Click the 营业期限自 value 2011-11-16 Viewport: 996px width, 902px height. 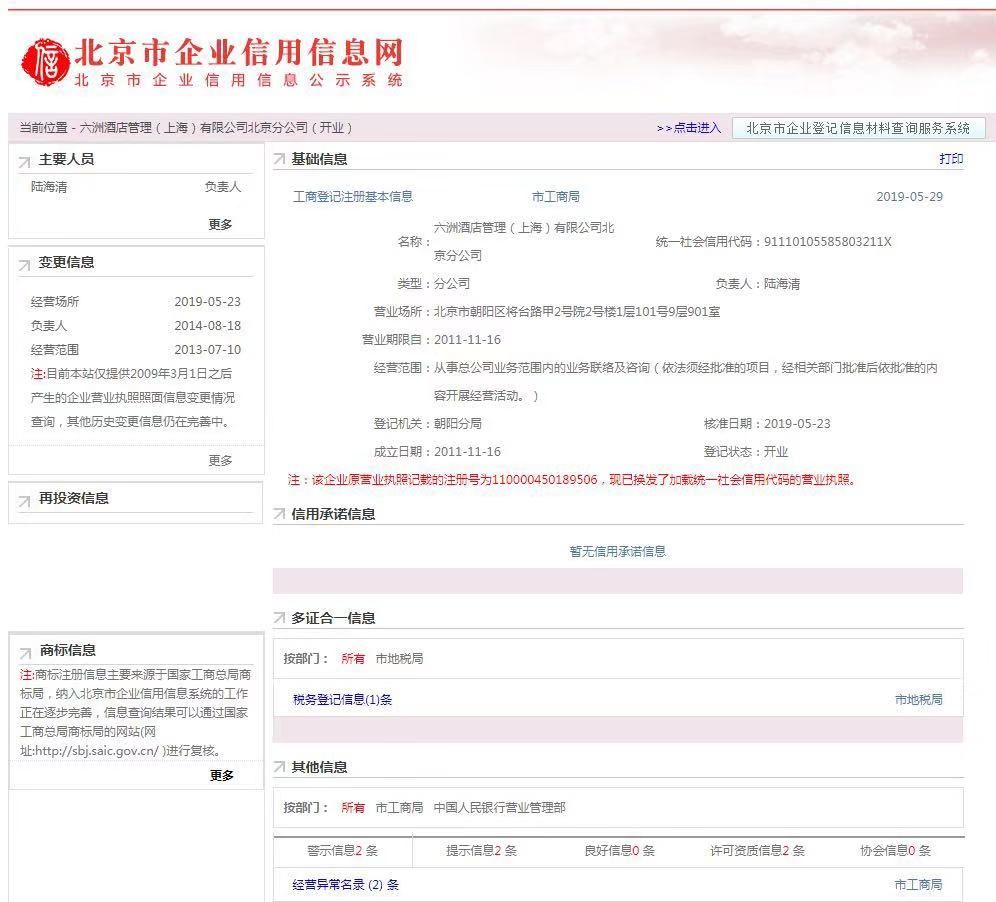[468, 340]
